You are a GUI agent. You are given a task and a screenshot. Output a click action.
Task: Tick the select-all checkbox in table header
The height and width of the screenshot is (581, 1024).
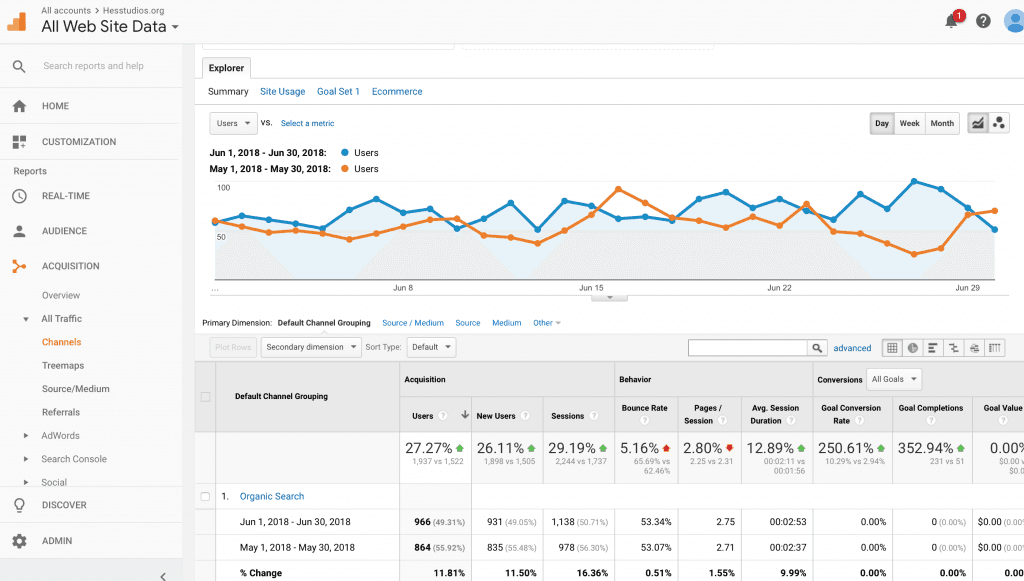point(205,397)
